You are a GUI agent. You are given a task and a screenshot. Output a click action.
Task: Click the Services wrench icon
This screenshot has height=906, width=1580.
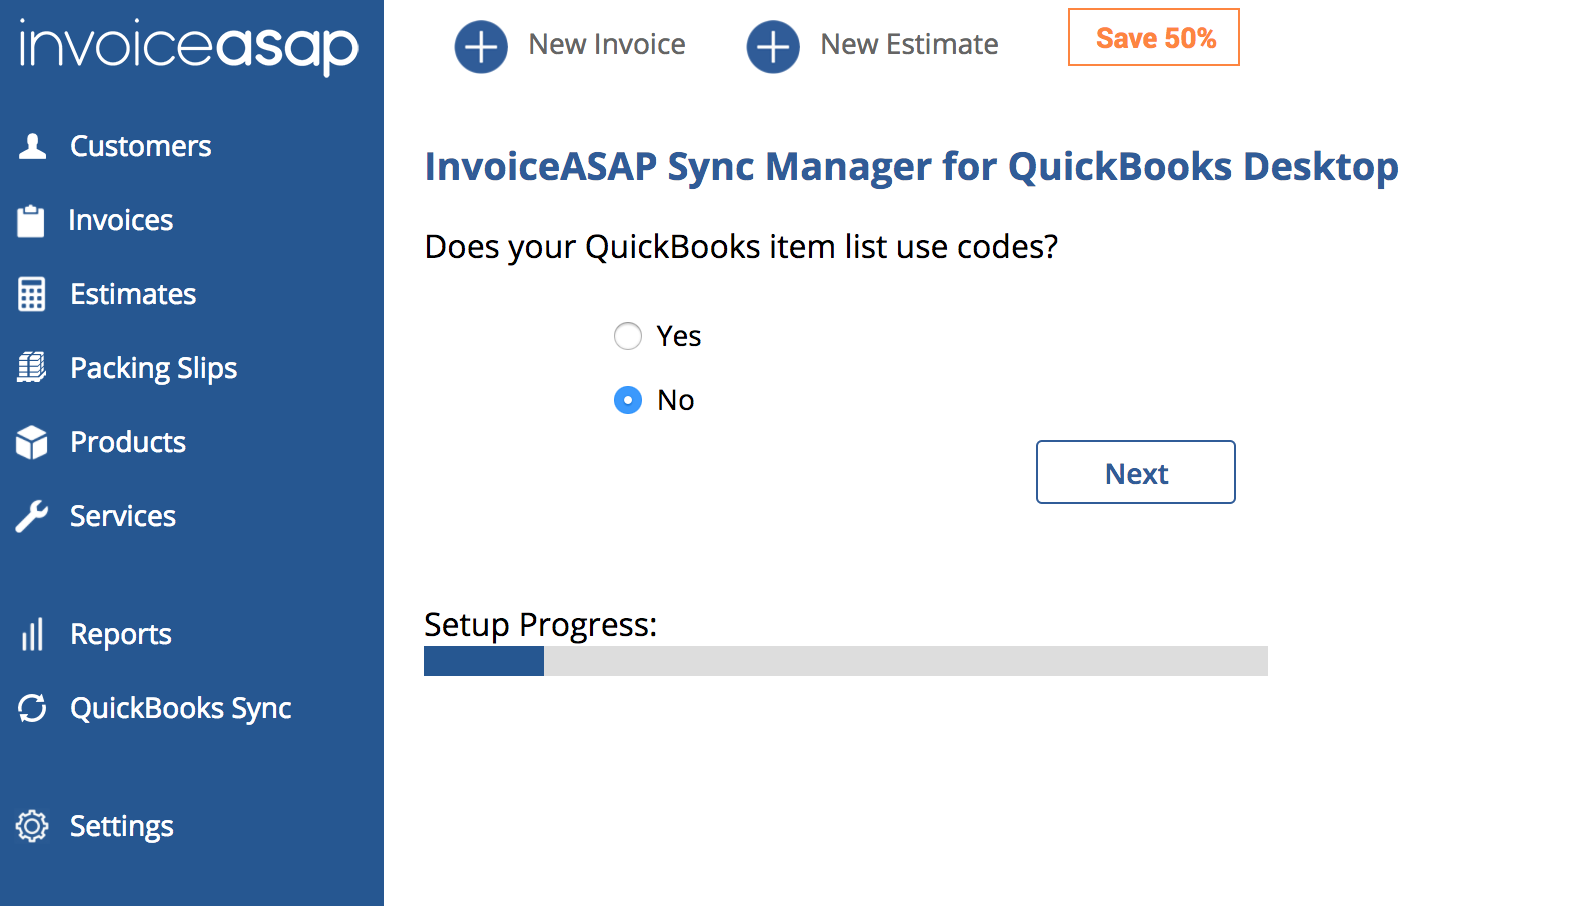click(32, 516)
